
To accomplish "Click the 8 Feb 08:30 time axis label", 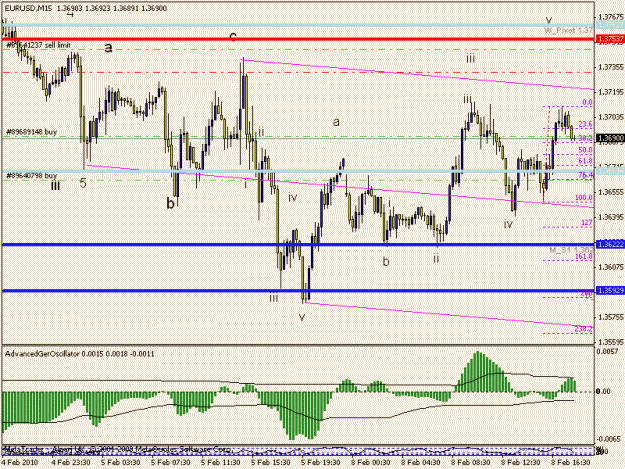I will coord(471,462).
